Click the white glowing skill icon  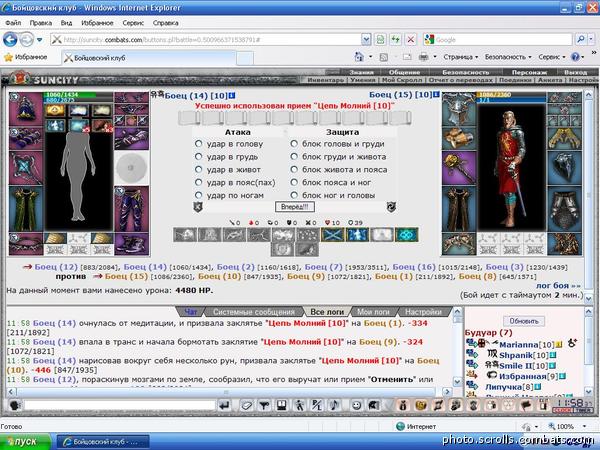(x=382, y=235)
